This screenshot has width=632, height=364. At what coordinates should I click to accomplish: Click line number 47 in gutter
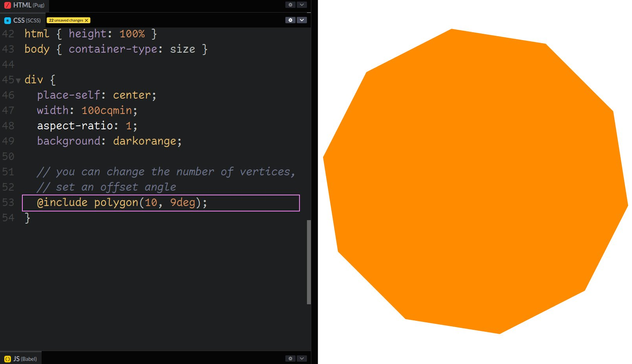8,110
